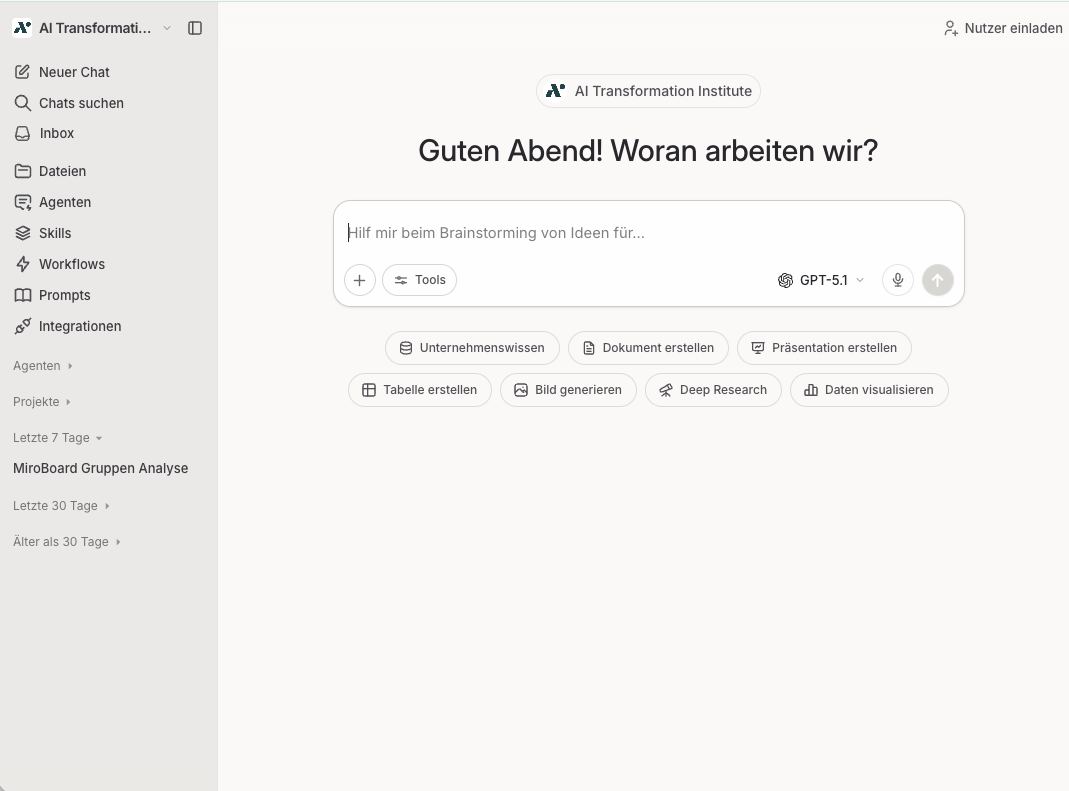Click the Dateien folder icon

22,171
